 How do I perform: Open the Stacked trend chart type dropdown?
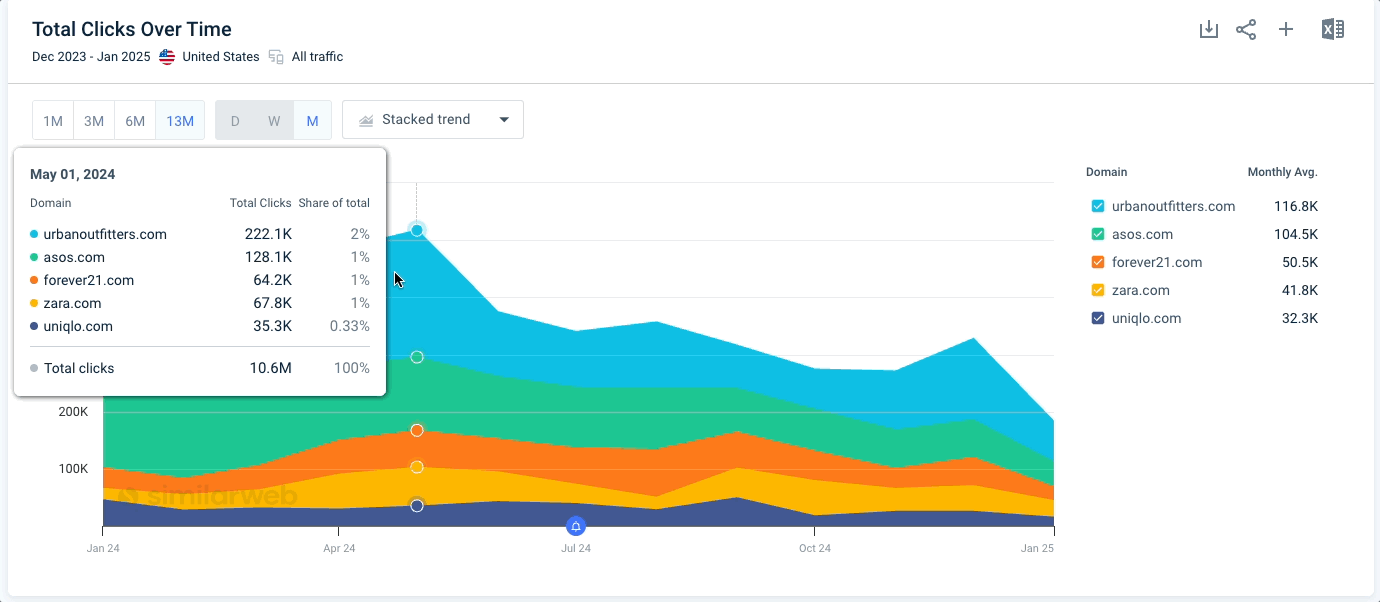433,120
